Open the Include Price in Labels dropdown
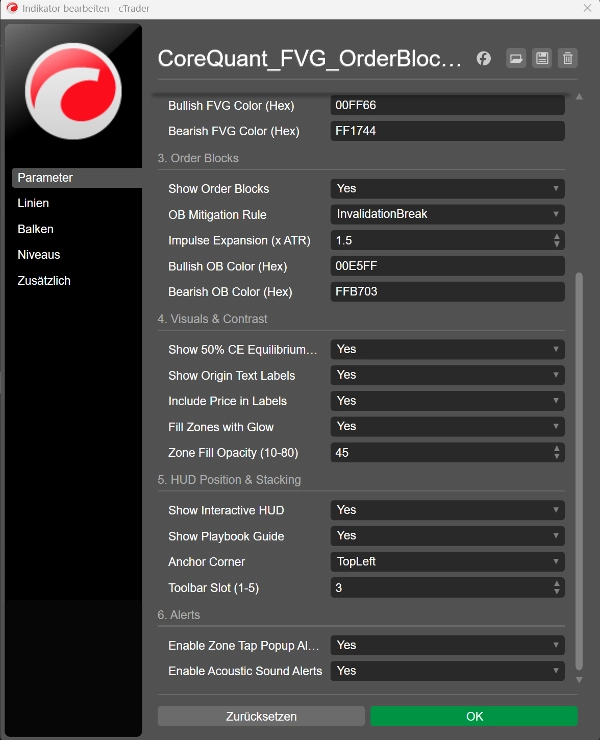Image resolution: width=600 pixels, height=740 pixels. point(448,401)
